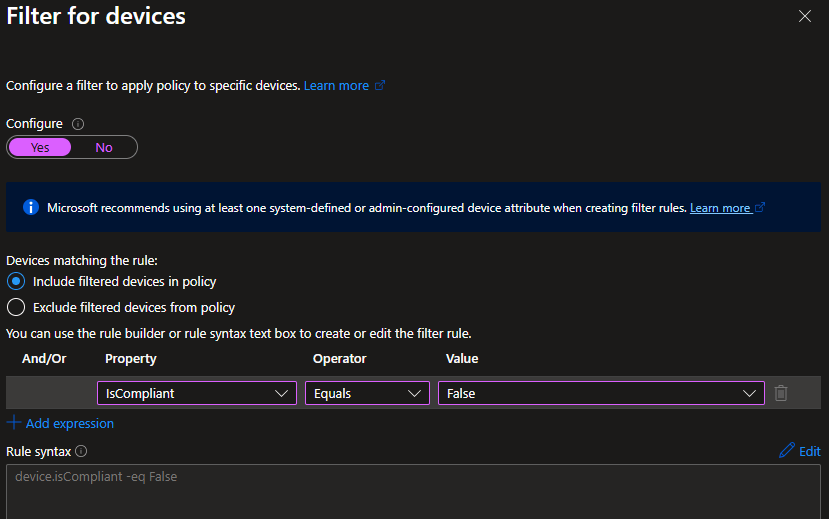Click the pencil icon next to Edit
The height and width of the screenshot is (519, 829).
[x=787, y=451]
